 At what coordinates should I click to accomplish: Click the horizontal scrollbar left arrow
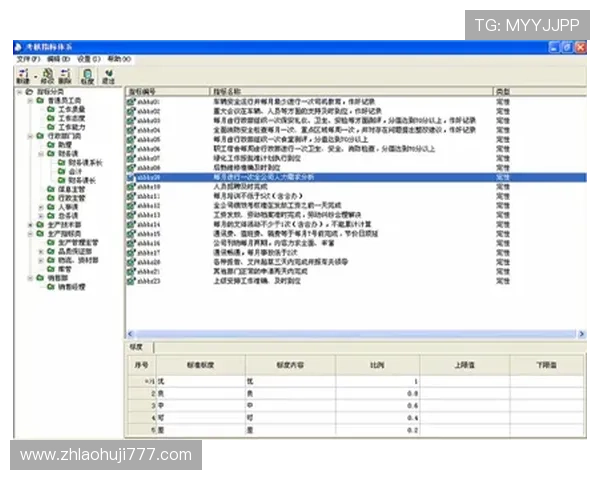tap(130, 334)
